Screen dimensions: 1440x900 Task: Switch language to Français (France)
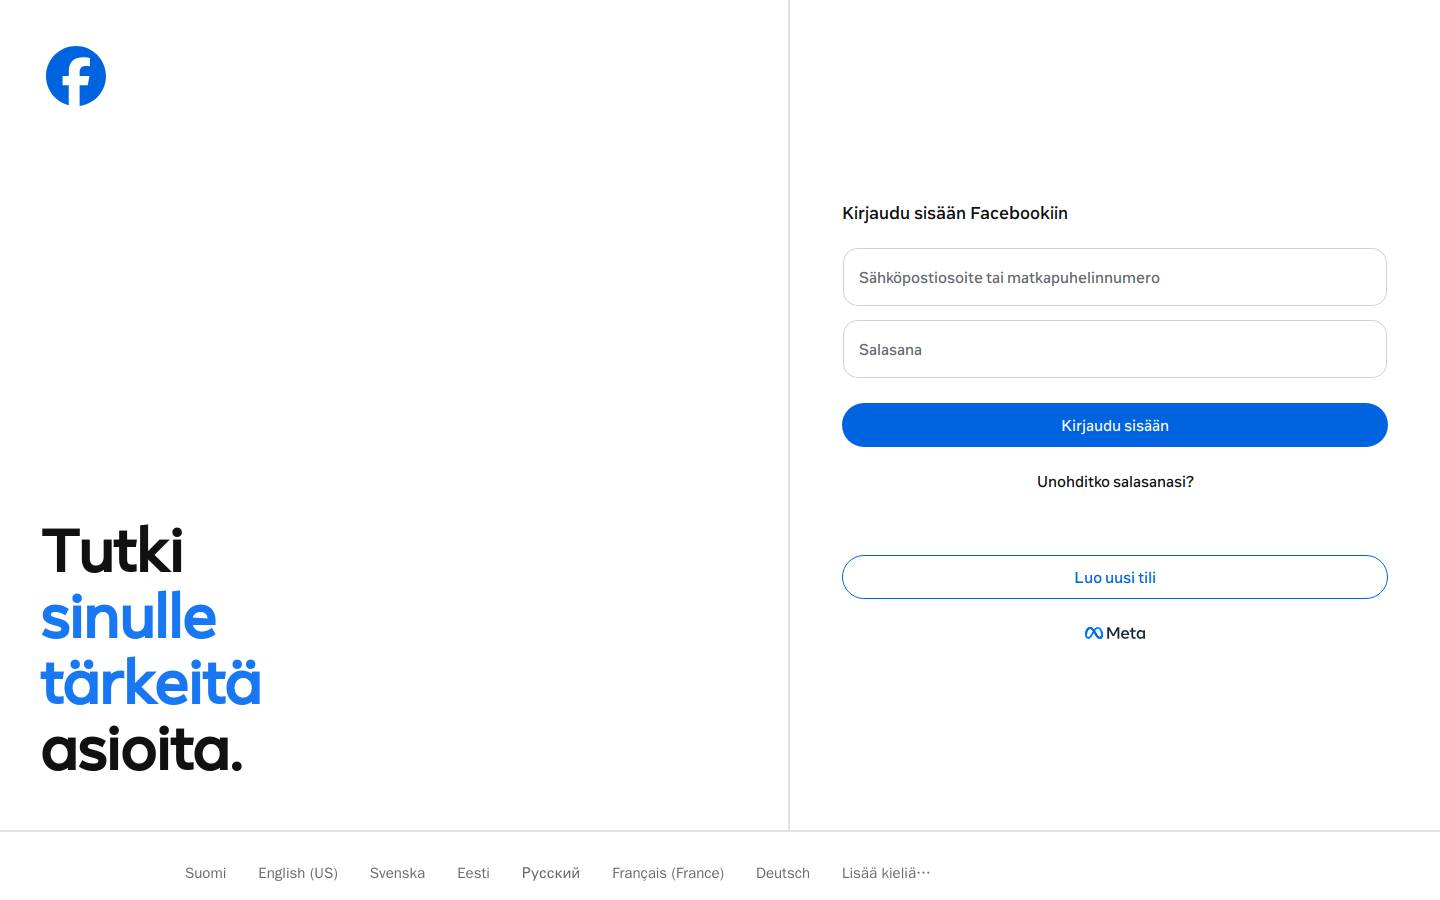pyautogui.click(x=668, y=873)
